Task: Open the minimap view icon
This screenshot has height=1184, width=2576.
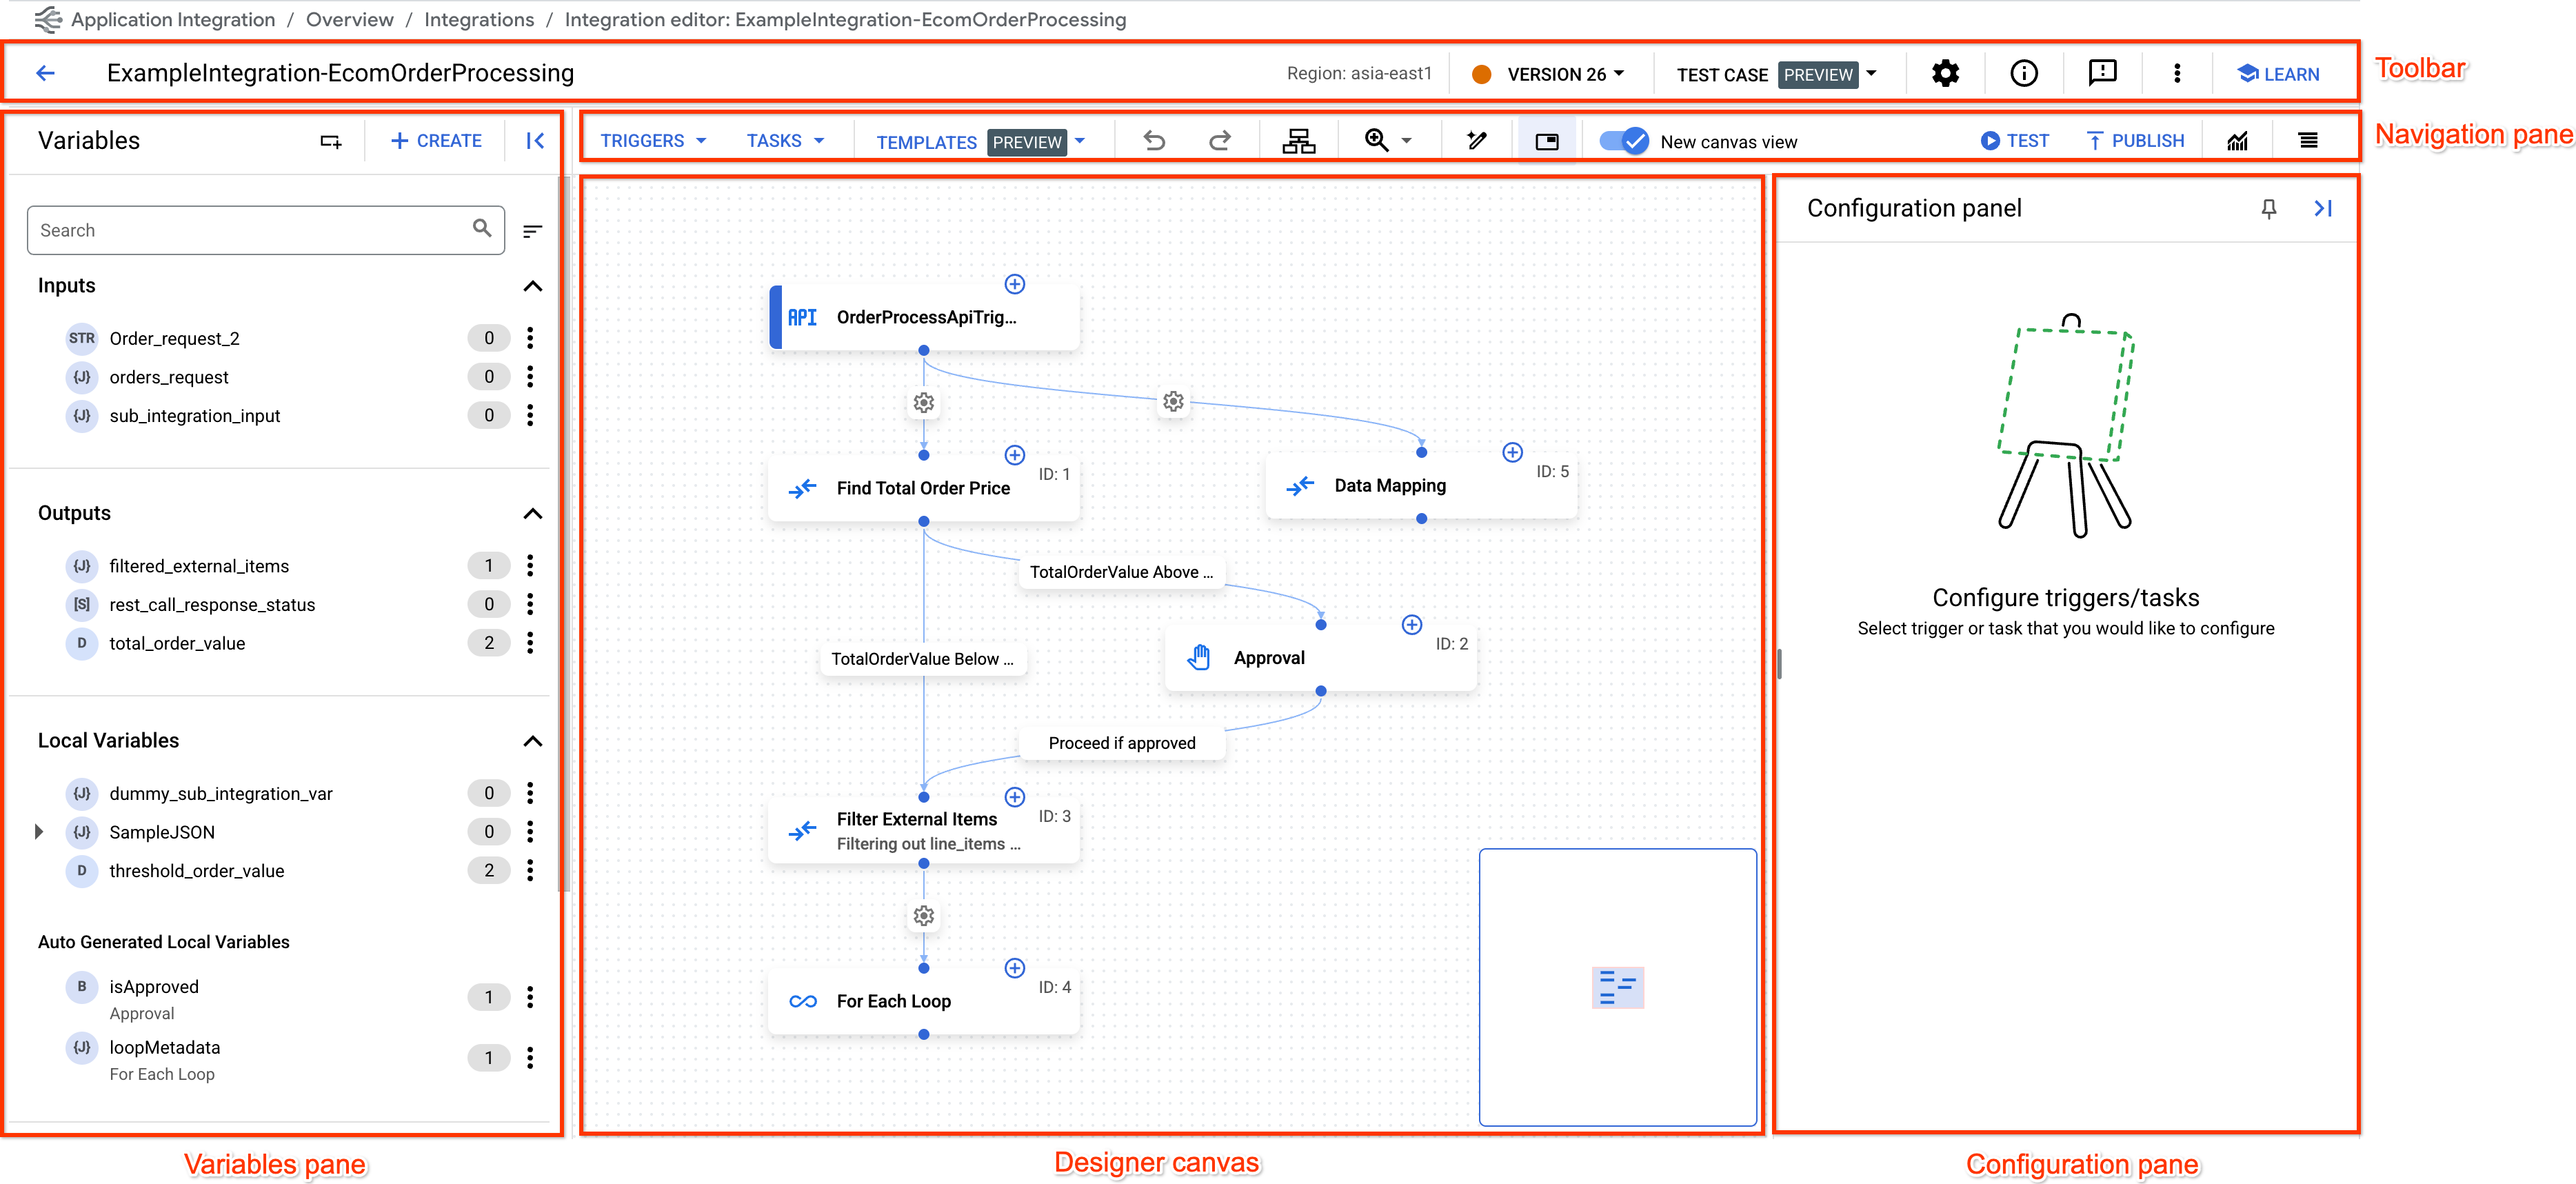Action: 1546,140
